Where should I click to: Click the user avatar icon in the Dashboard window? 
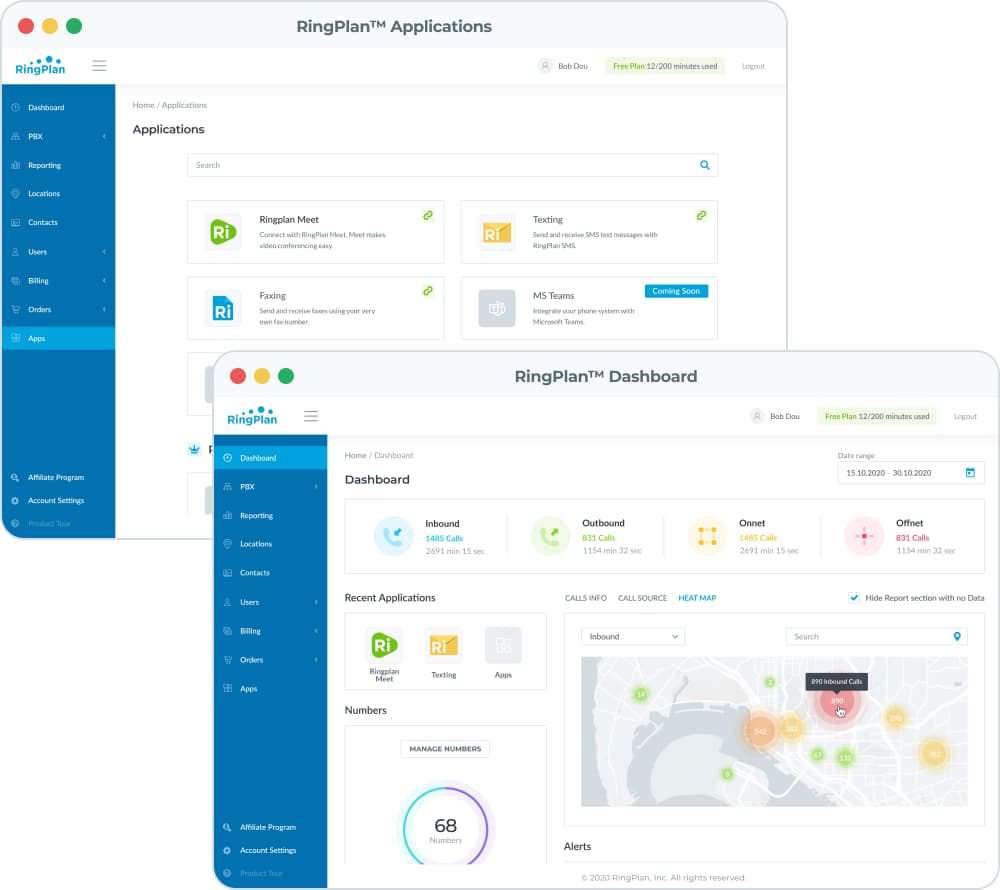pyautogui.click(x=756, y=416)
